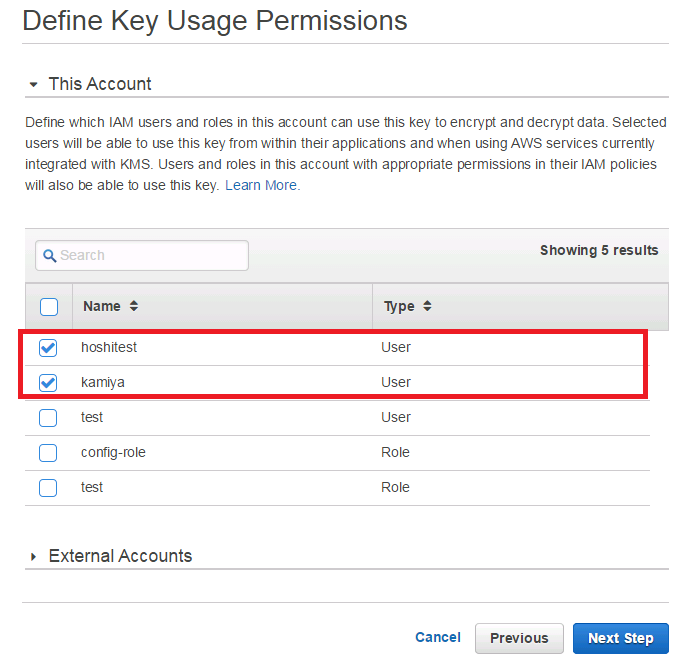Check the test user checkbox
Viewport: 682px width, 664px height.
48,418
